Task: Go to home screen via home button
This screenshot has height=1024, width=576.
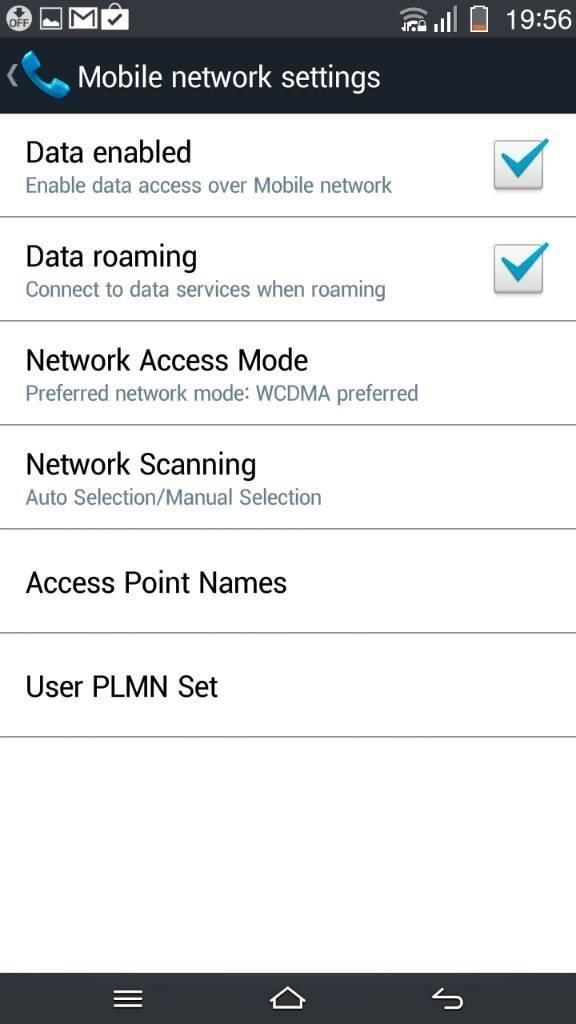Action: [x=287, y=998]
